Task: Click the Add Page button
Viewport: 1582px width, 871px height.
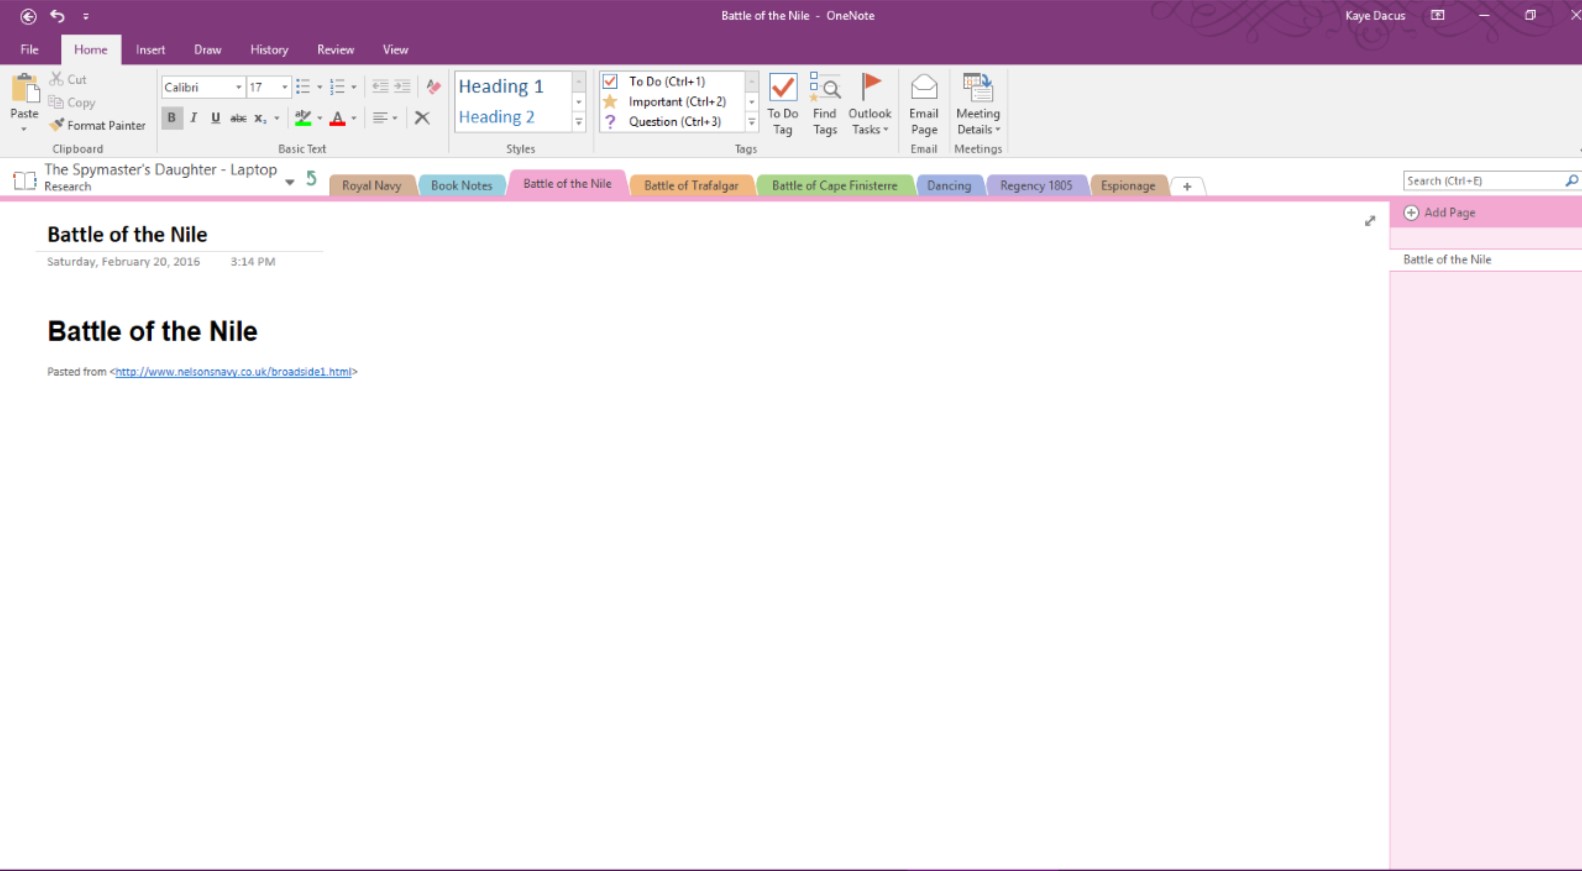Action: 1440,213
